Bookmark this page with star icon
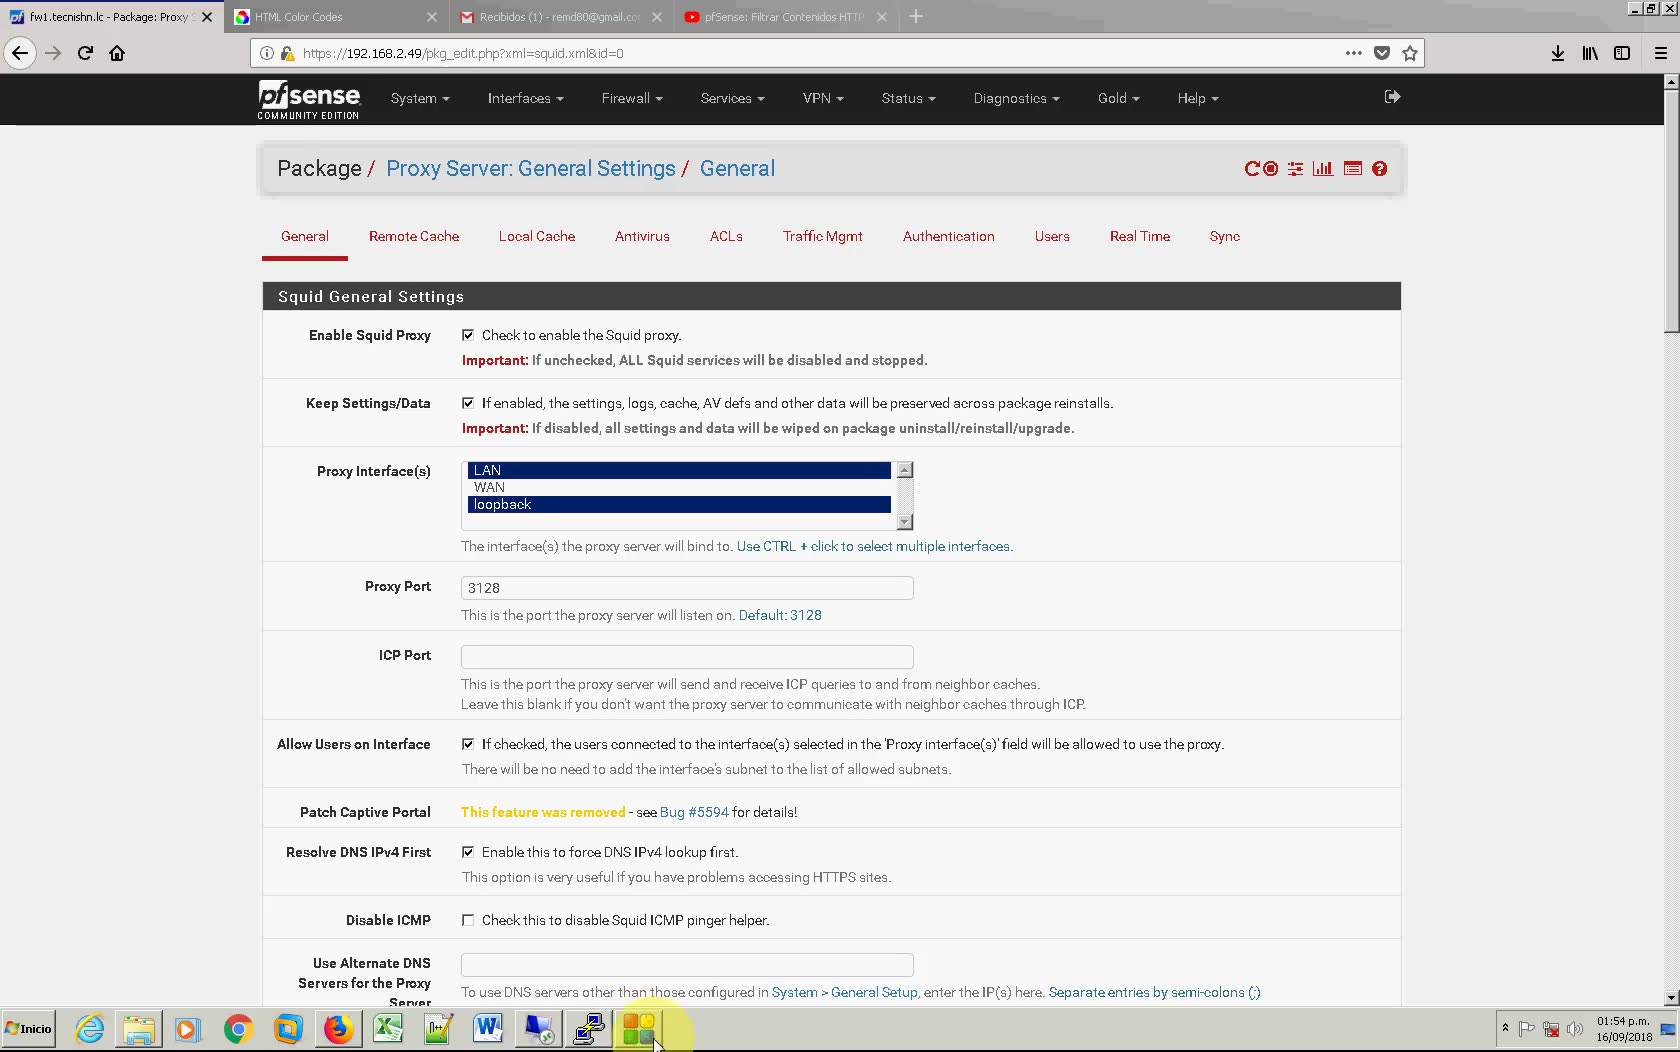This screenshot has height=1052, width=1680. coord(1410,53)
